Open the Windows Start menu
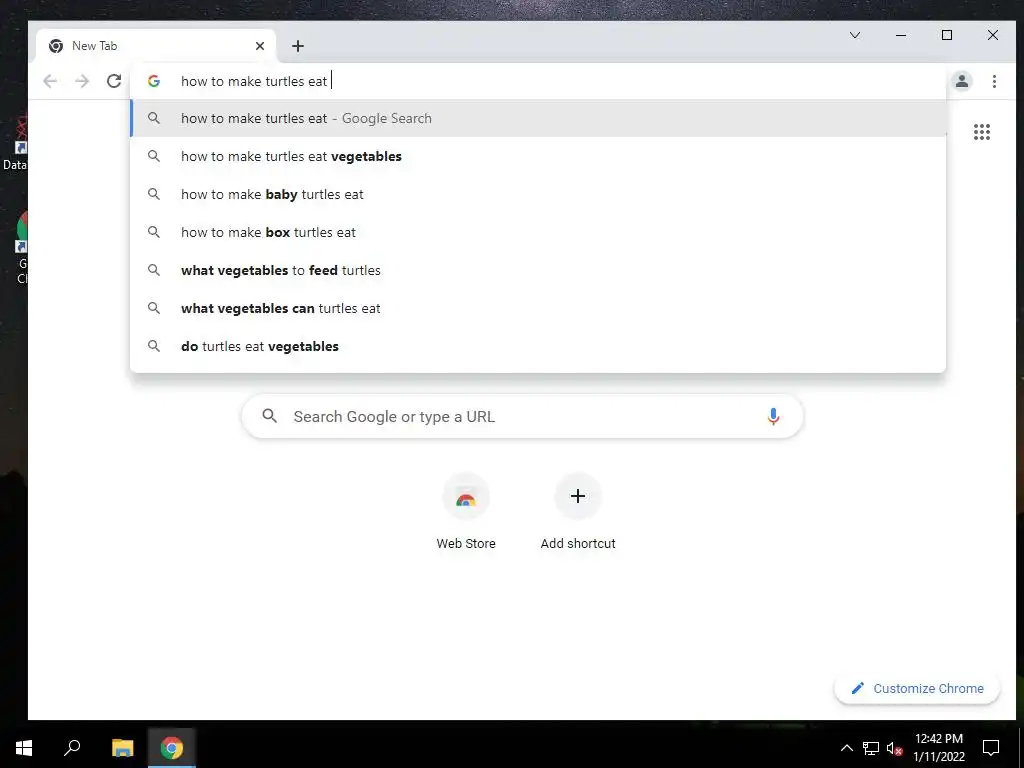 coord(24,748)
